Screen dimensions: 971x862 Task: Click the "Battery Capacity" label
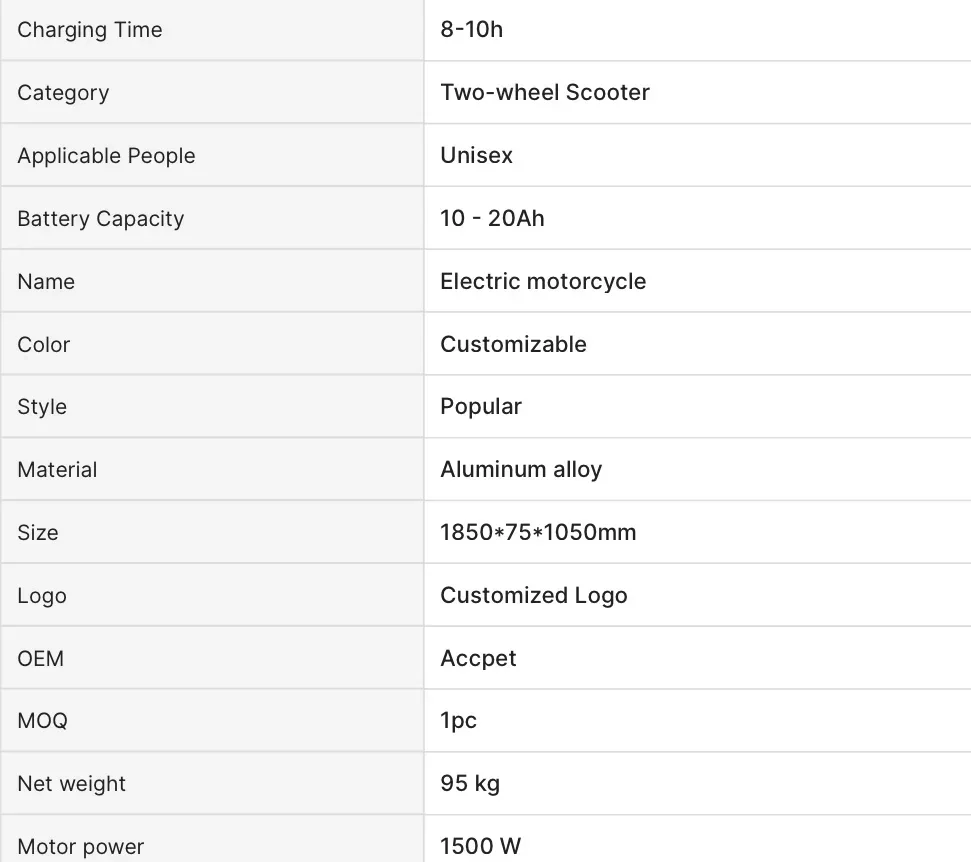point(100,219)
